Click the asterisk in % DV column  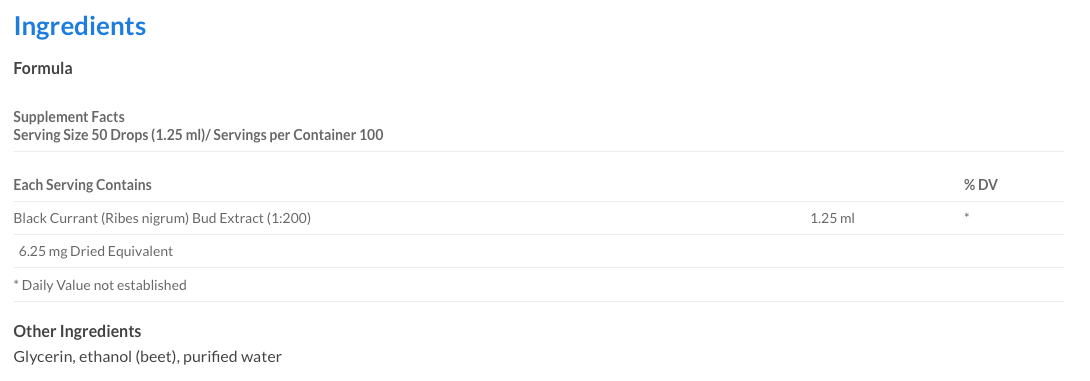[x=966, y=217]
